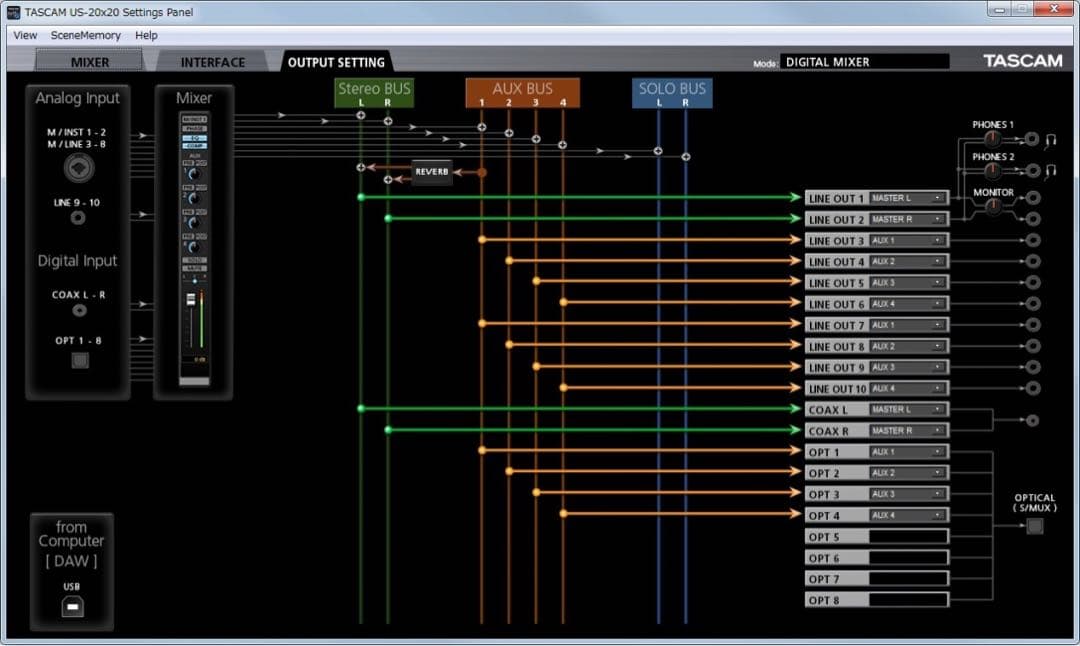Open the LINE OUT 1 source dropdown
Viewport: 1080px width, 646px height.
[x=907, y=198]
